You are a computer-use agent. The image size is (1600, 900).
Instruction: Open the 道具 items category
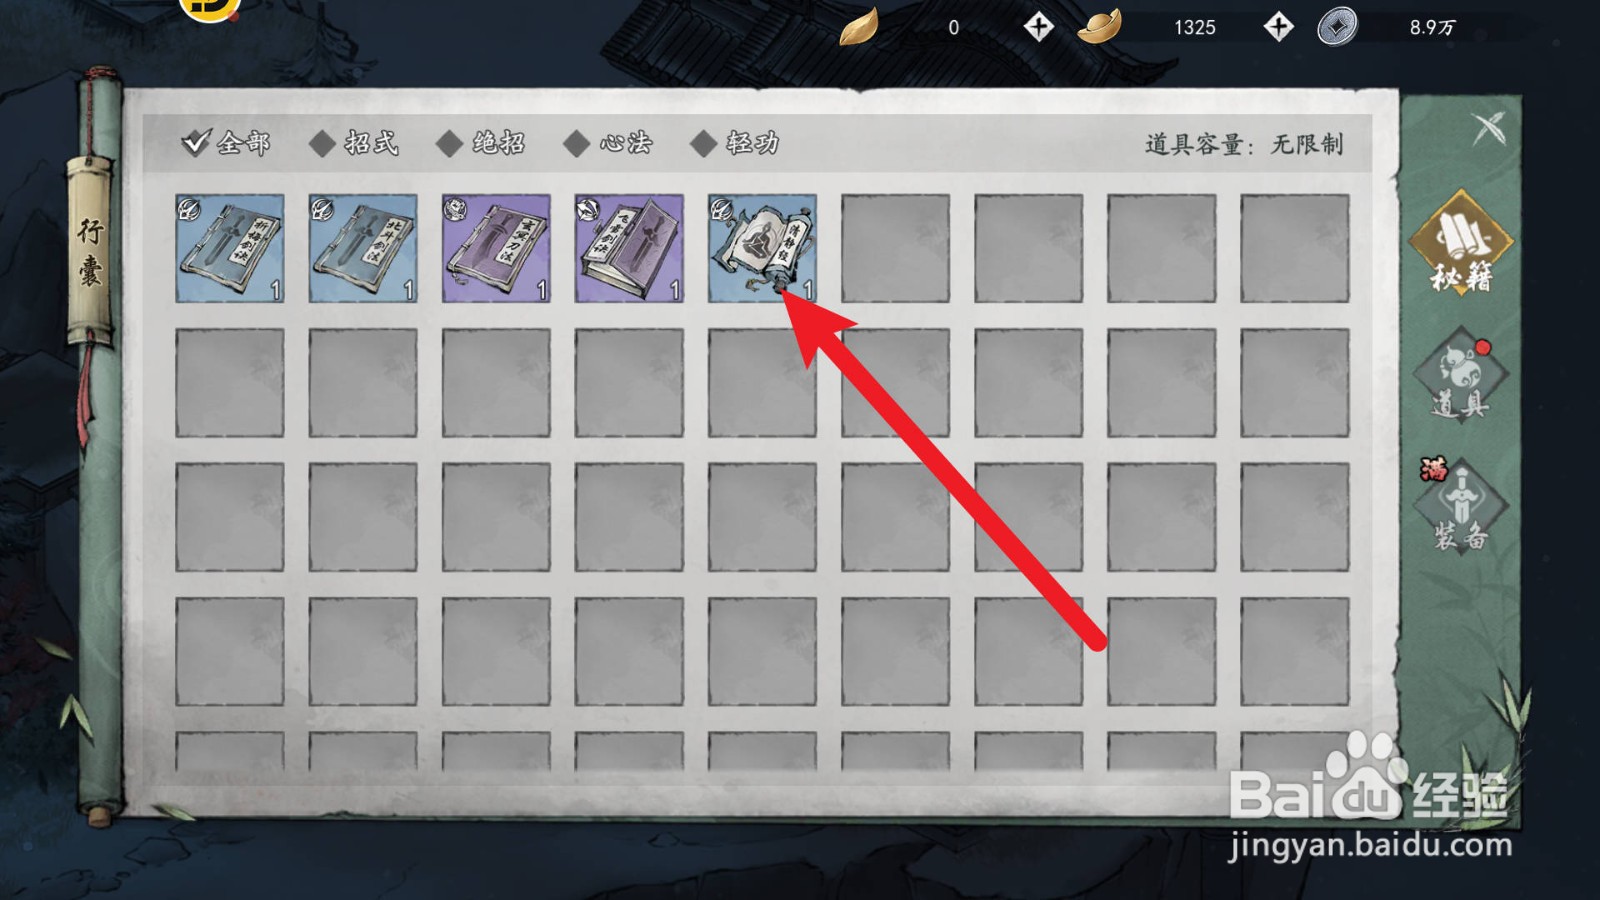[1461, 377]
